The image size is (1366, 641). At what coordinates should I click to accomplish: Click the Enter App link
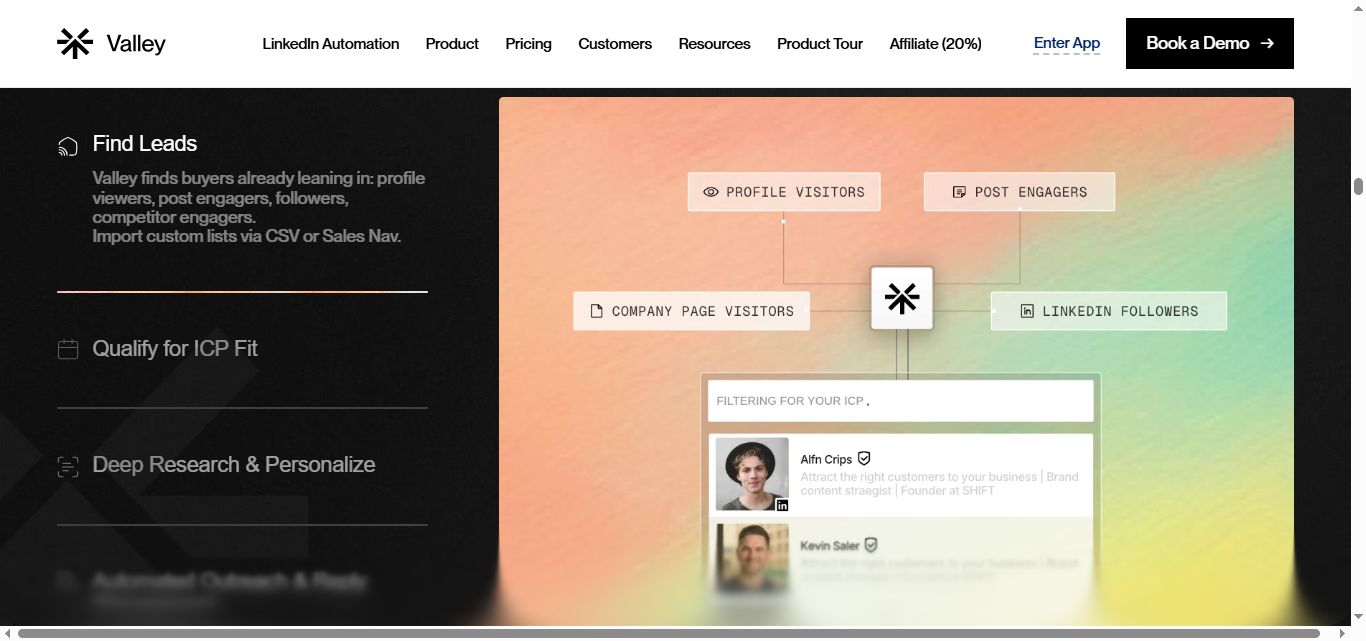click(1067, 43)
